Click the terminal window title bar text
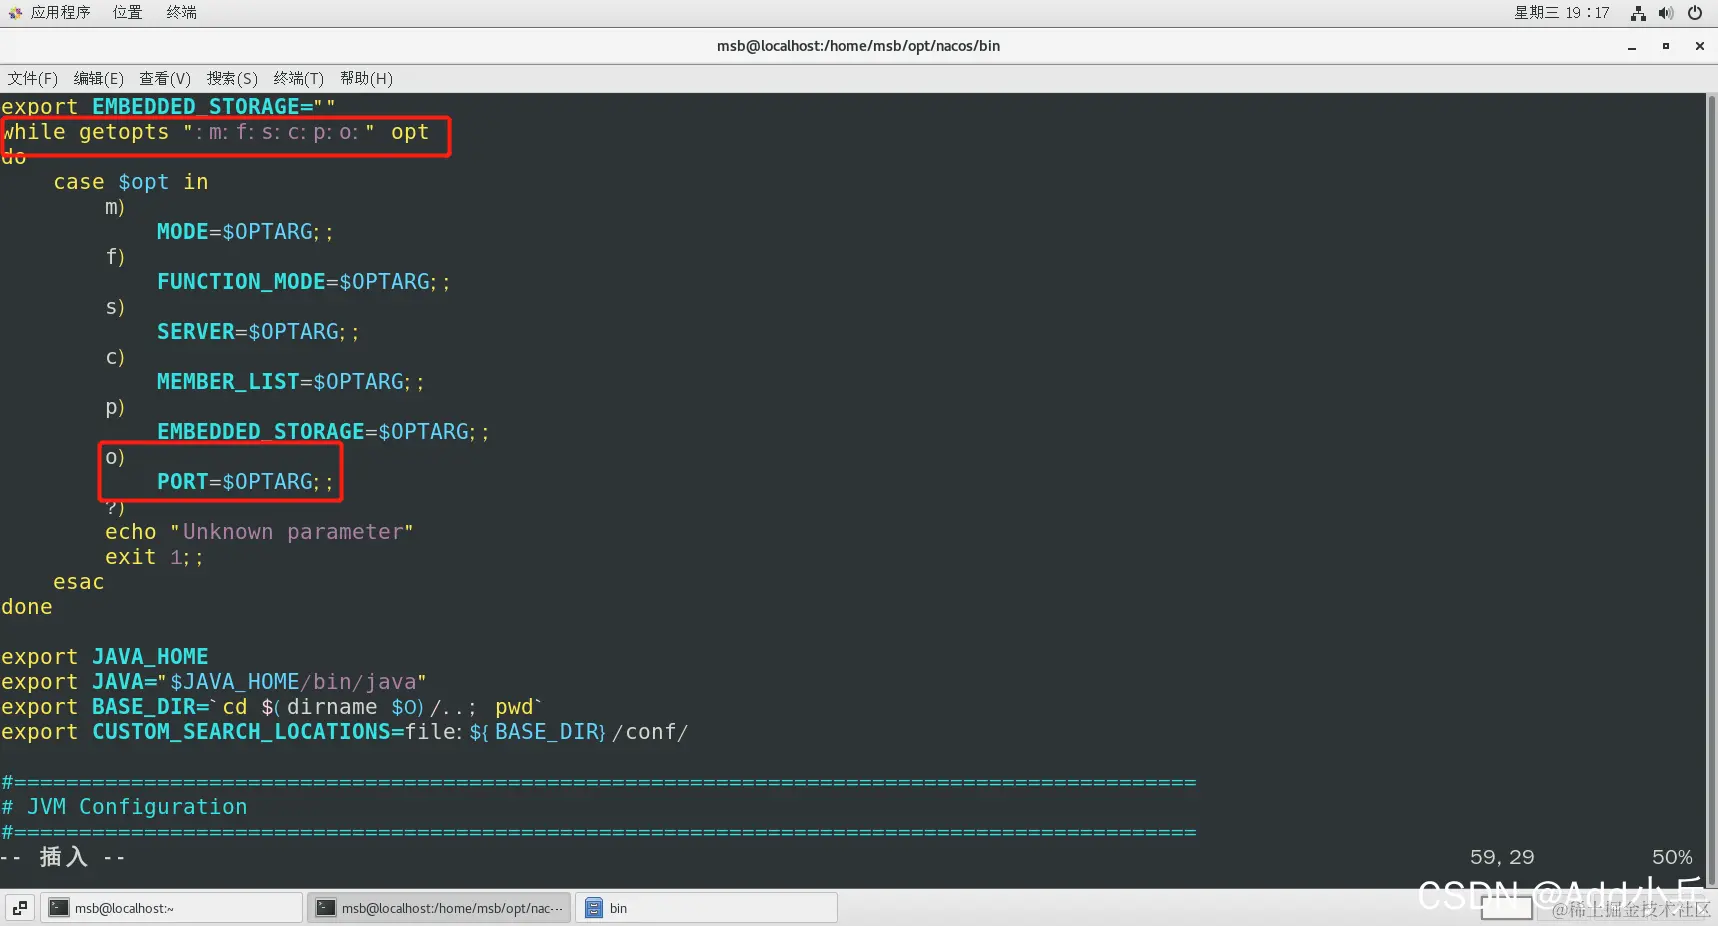1718x926 pixels. (x=858, y=46)
